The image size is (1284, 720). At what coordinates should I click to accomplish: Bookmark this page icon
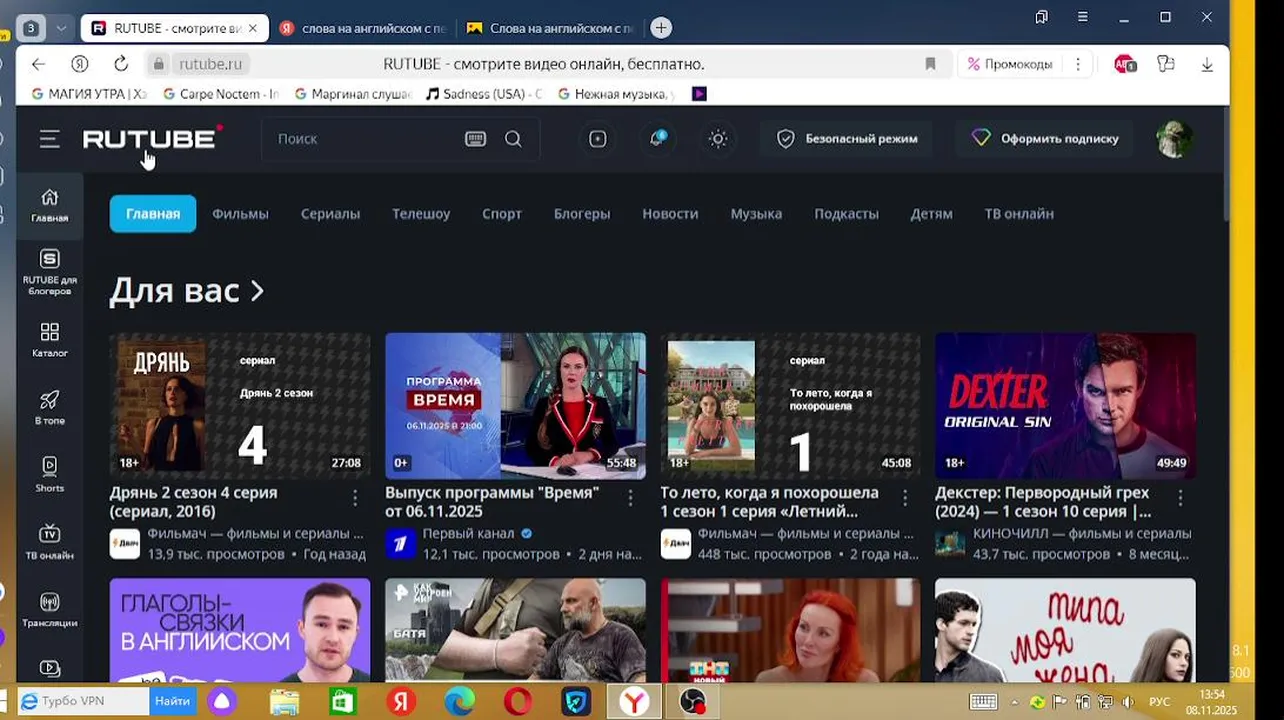pos(930,64)
